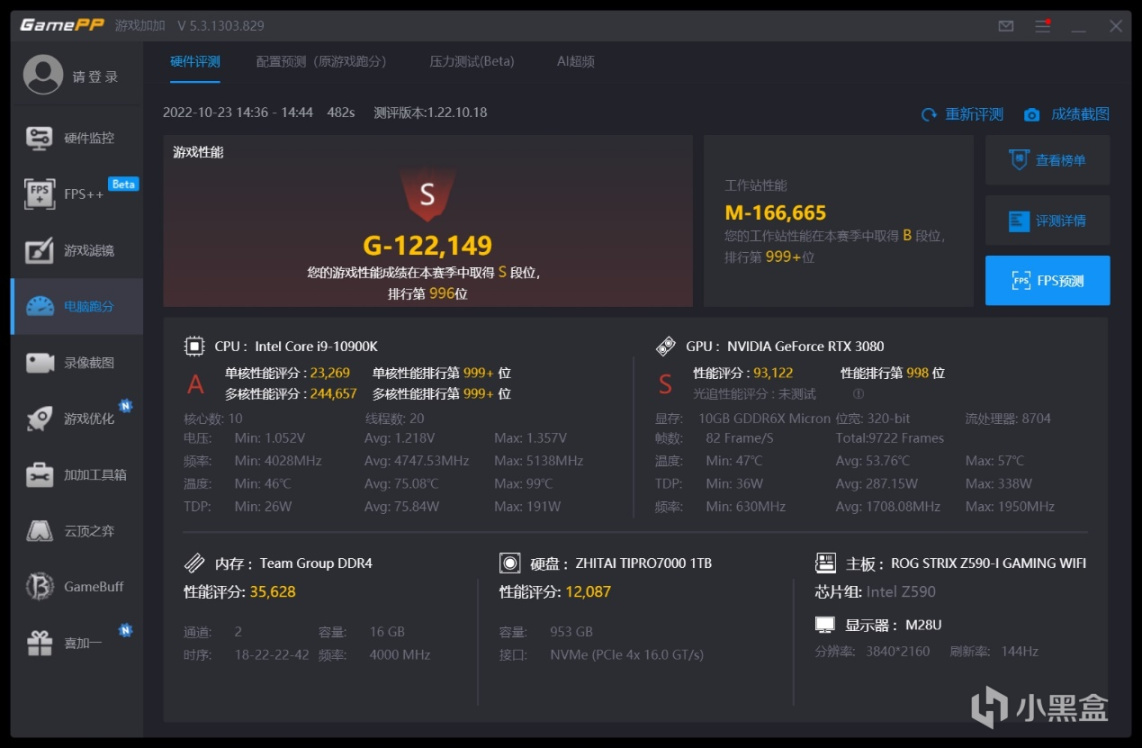
Task: Click disk score 12,087
Action: (588, 591)
